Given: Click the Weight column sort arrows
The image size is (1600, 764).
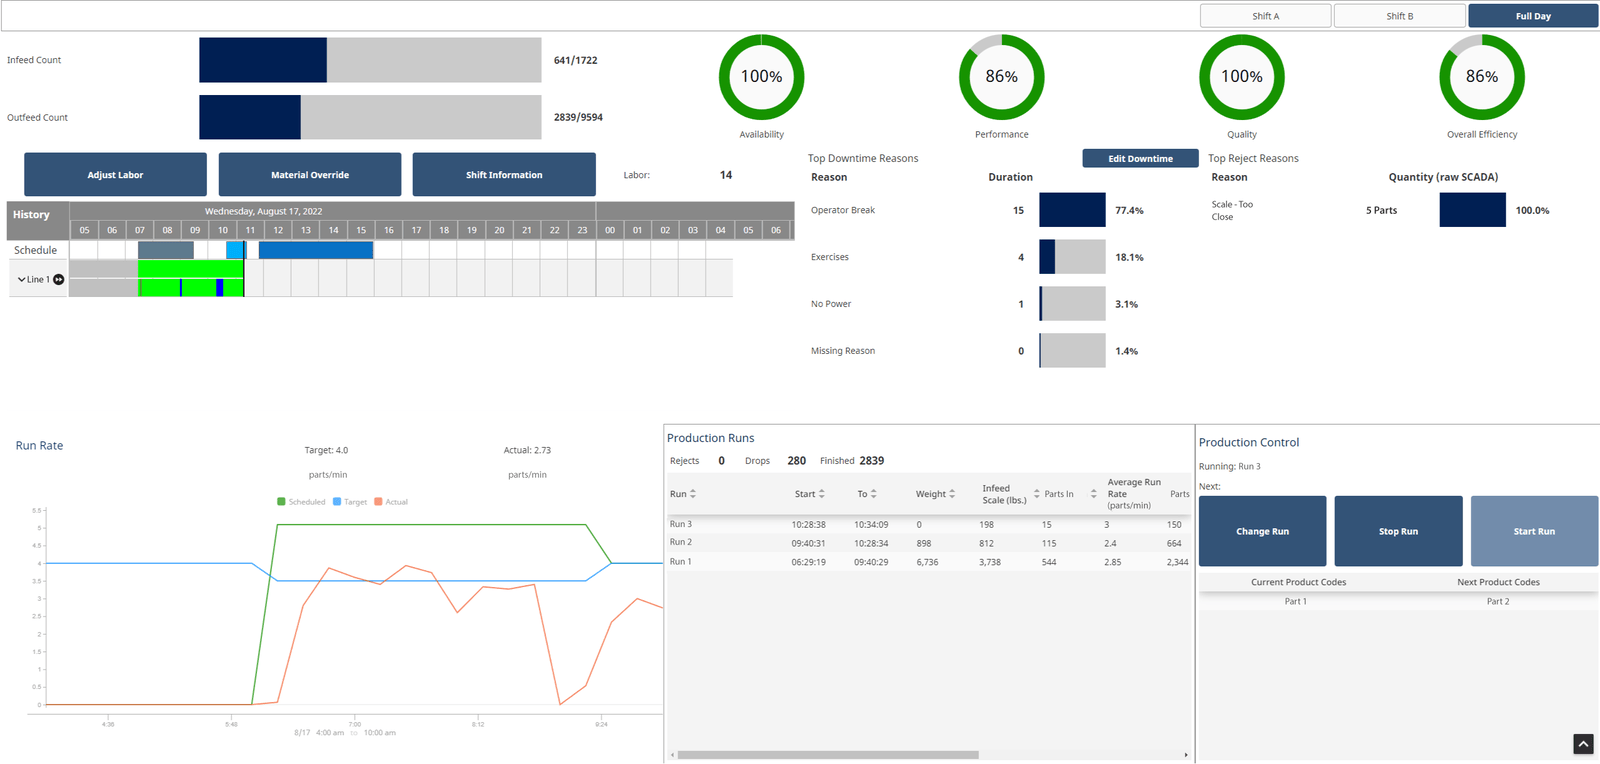Looking at the screenshot, I should [x=952, y=494].
